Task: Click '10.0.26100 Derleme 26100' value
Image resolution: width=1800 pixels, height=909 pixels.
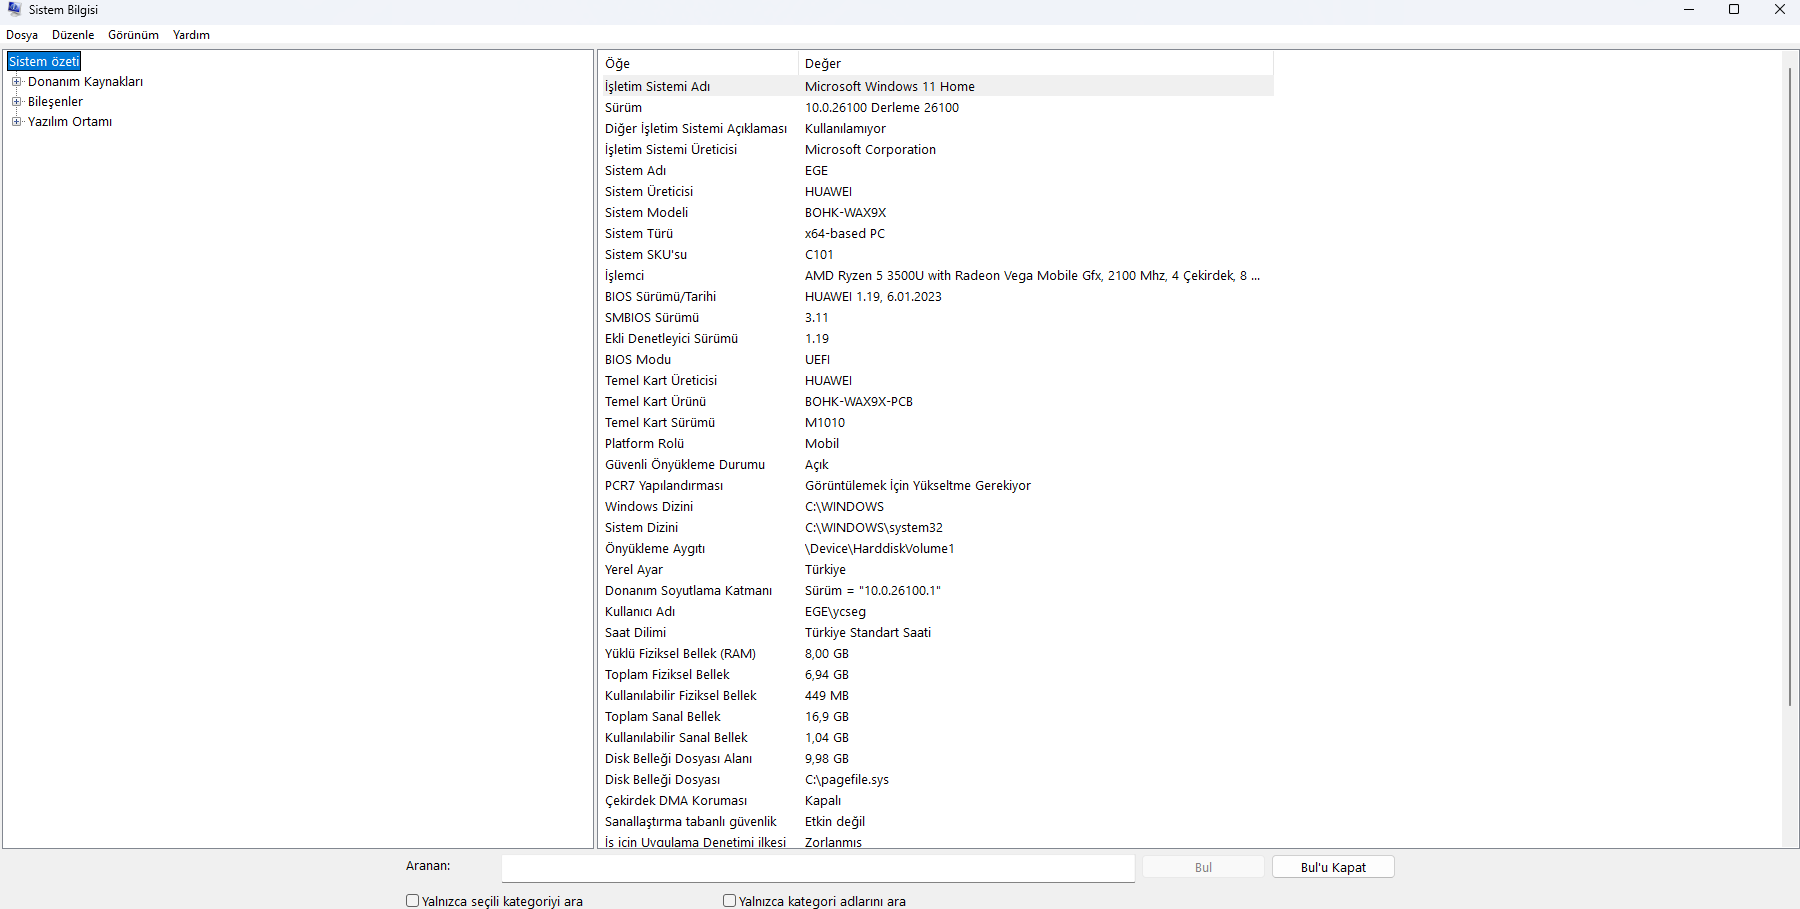Action: pyautogui.click(x=882, y=108)
